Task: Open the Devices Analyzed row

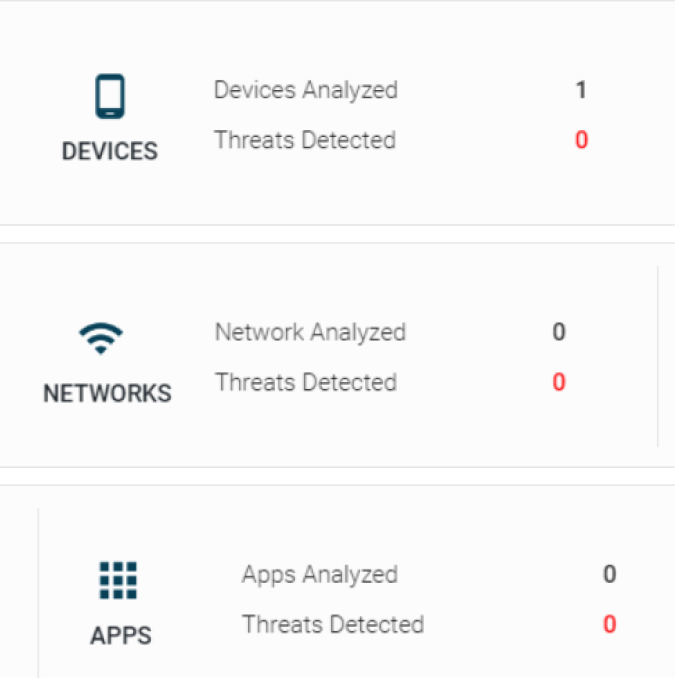Action: pos(305,90)
